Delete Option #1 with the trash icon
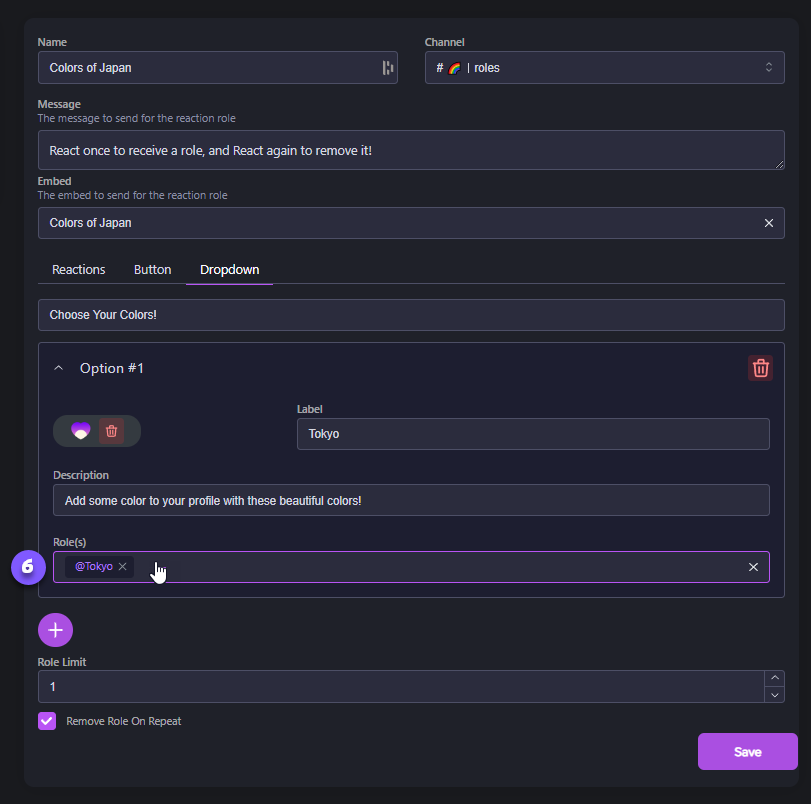Screen dimensions: 811x804 tap(760, 368)
